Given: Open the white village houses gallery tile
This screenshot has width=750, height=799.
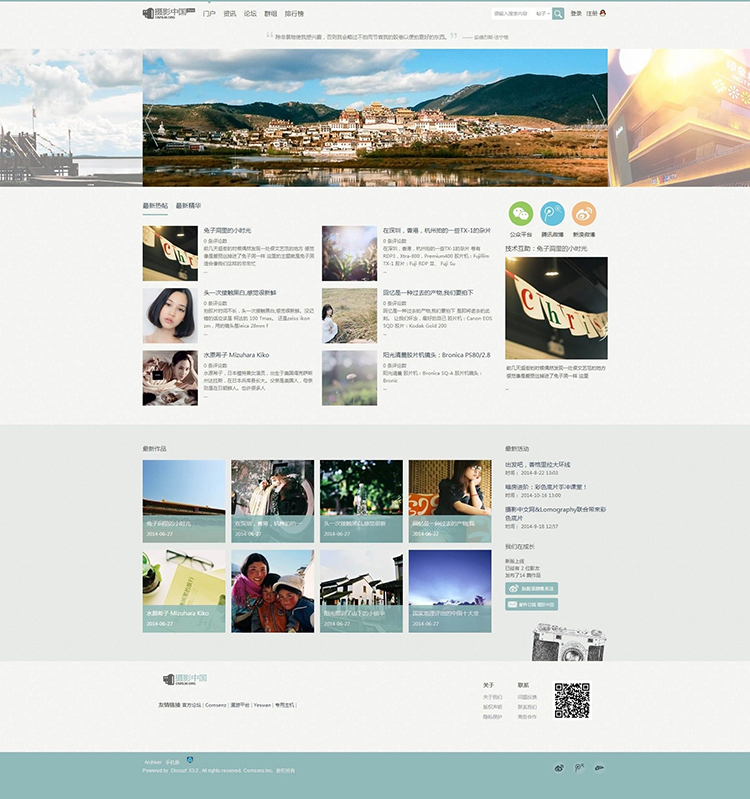Looking at the screenshot, I should coord(361,591).
